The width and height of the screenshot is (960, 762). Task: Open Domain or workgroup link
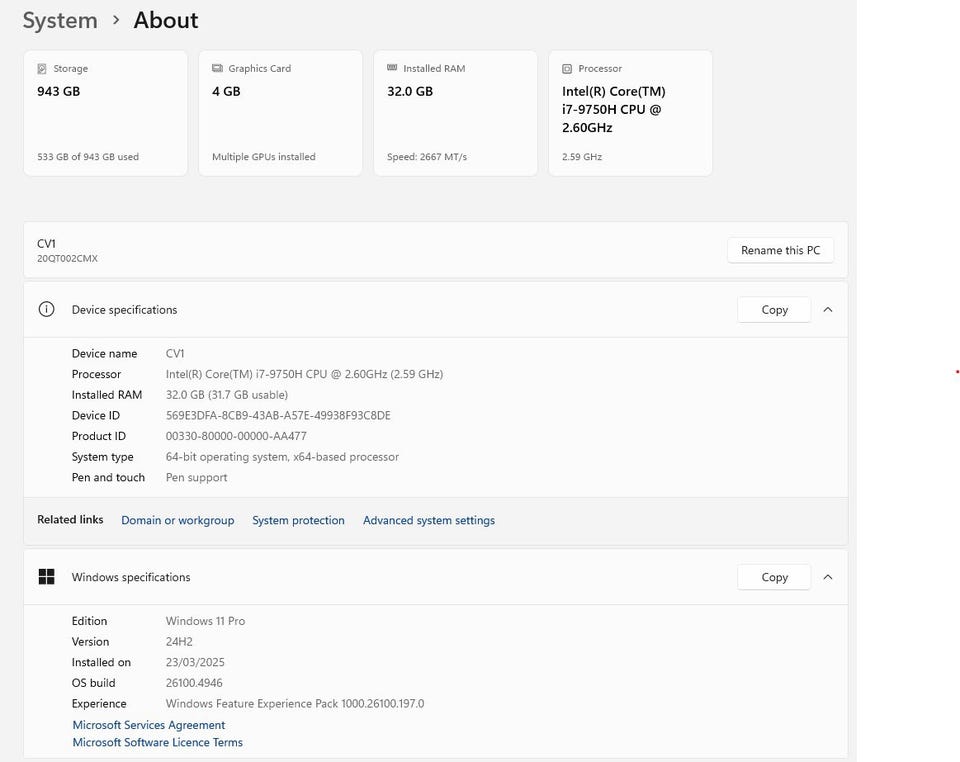pyautogui.click(x=177, y=520)
